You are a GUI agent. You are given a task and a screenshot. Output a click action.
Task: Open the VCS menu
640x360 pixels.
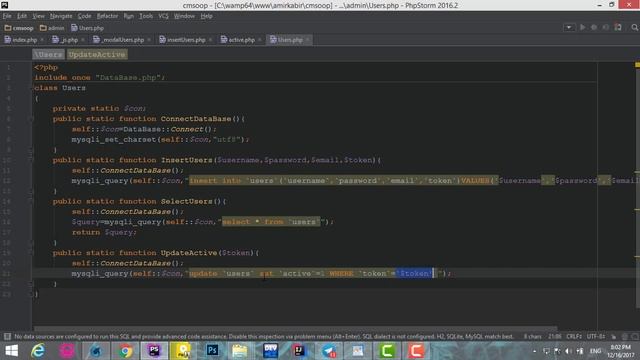pos(163,16)
